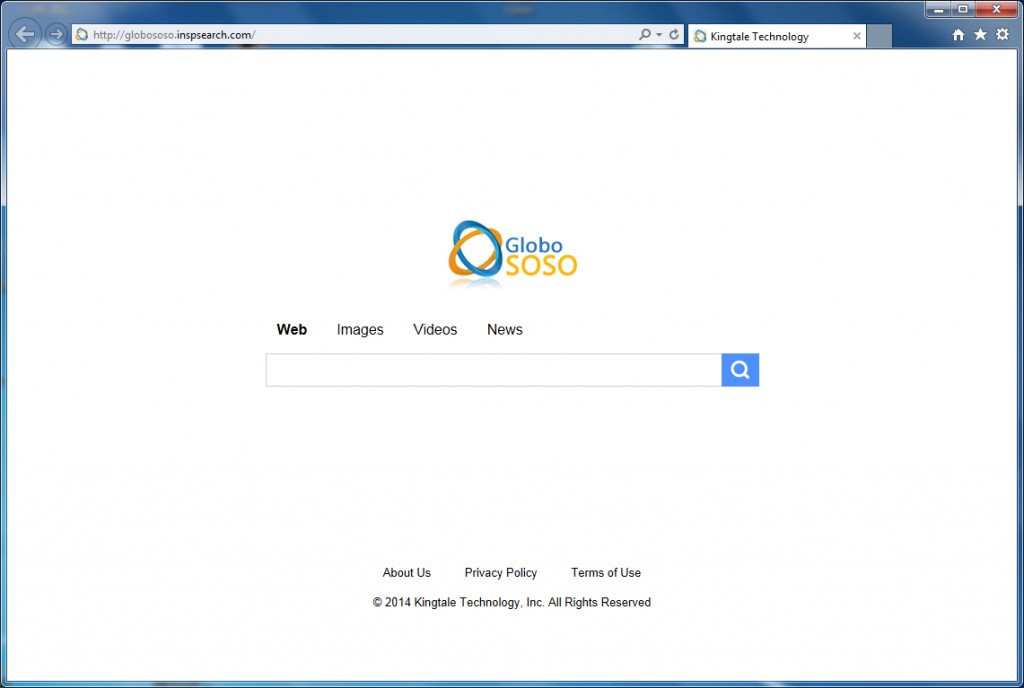Focus the GloboSOSO search input field
This screenshot has height=688, width=1024.
click(x=494, y=370)
